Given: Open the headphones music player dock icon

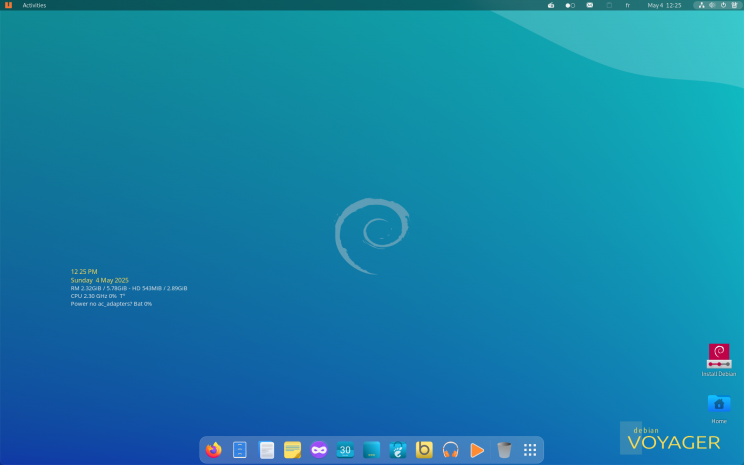Looking at the screenshot, I should tap(450, 449).
